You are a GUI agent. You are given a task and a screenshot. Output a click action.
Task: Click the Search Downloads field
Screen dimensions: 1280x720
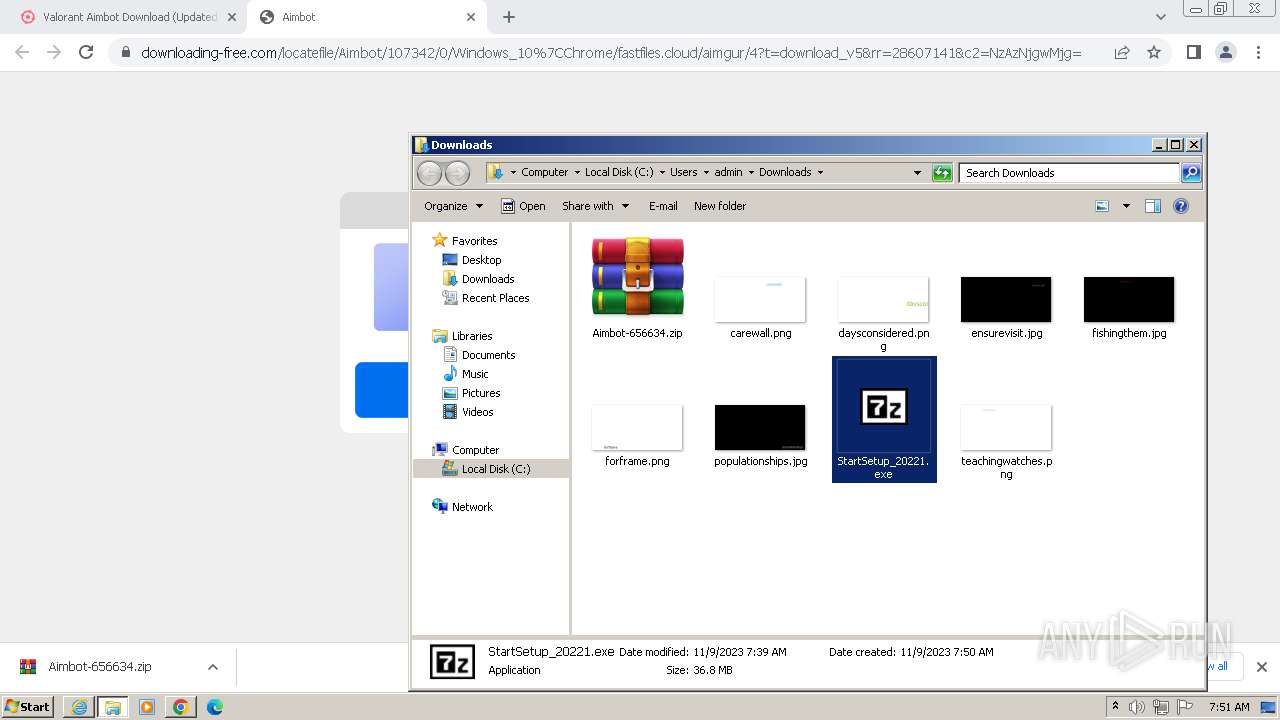coord(1069,173)
